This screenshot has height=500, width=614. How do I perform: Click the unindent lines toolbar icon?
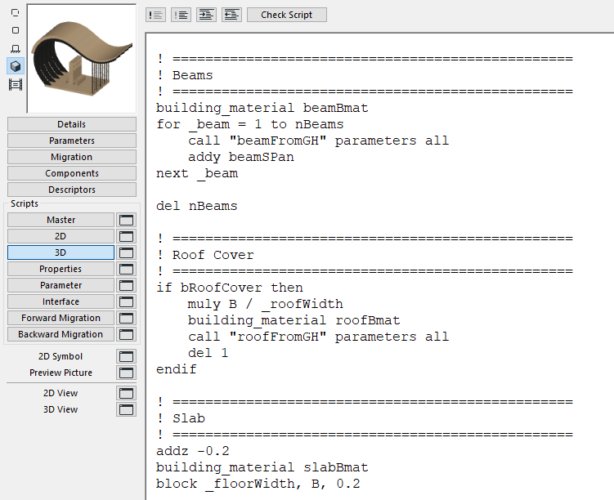(231, 15)
